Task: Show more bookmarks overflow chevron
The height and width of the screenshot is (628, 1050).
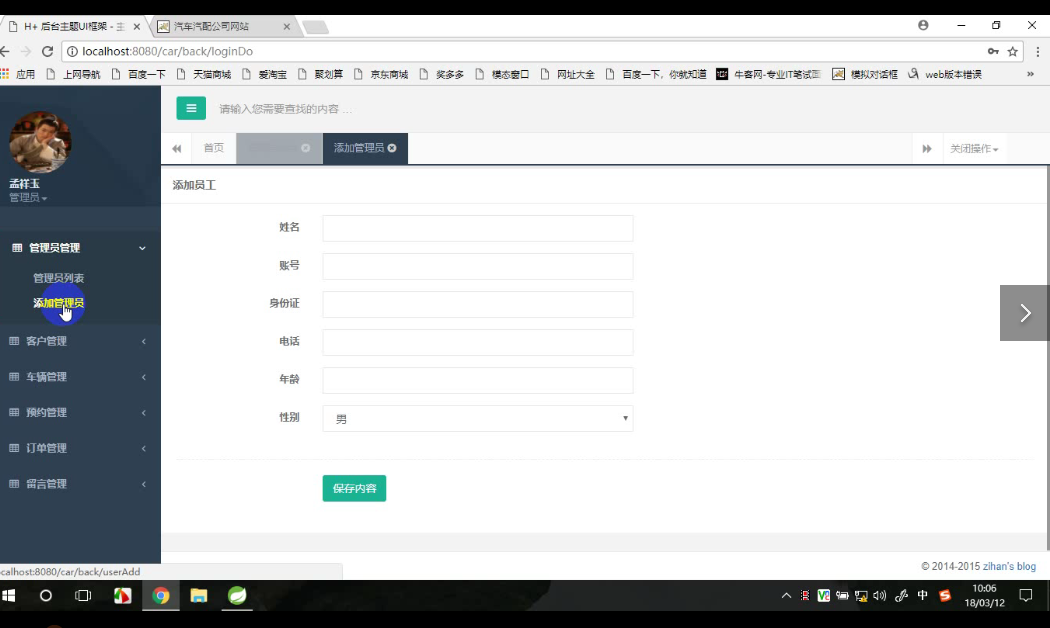Action: click(1031, 74)
